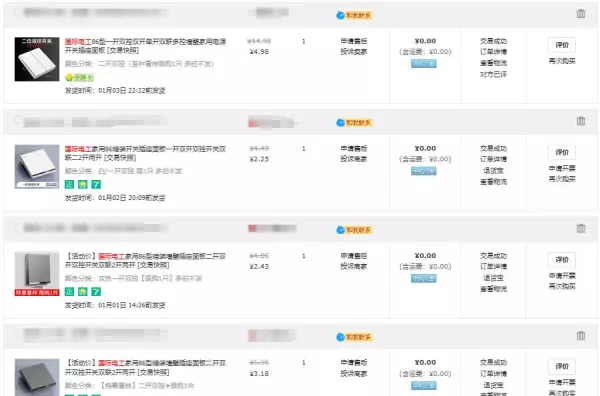Click 投诉卖家 for the ¥4.98 item
Image resolution: width=600 pixels, height=396 pixels.
(x=354, y=52)
